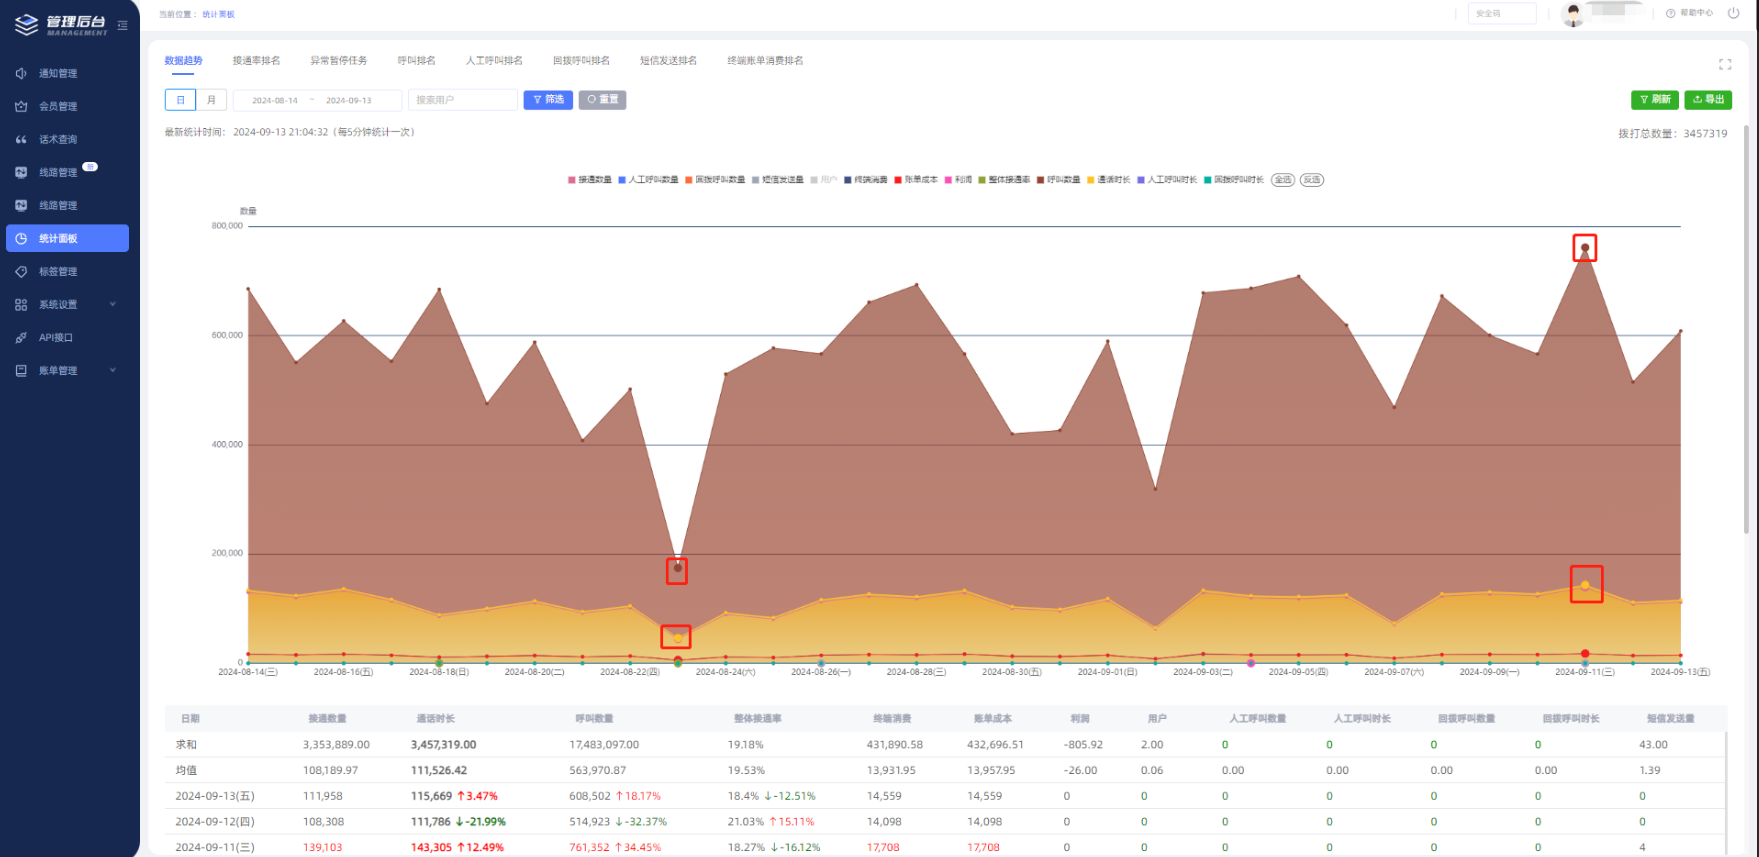Collapse the sidebar with the menu fold icon
The height and width of the screenshot is (857, 1759).
point(122,26)
